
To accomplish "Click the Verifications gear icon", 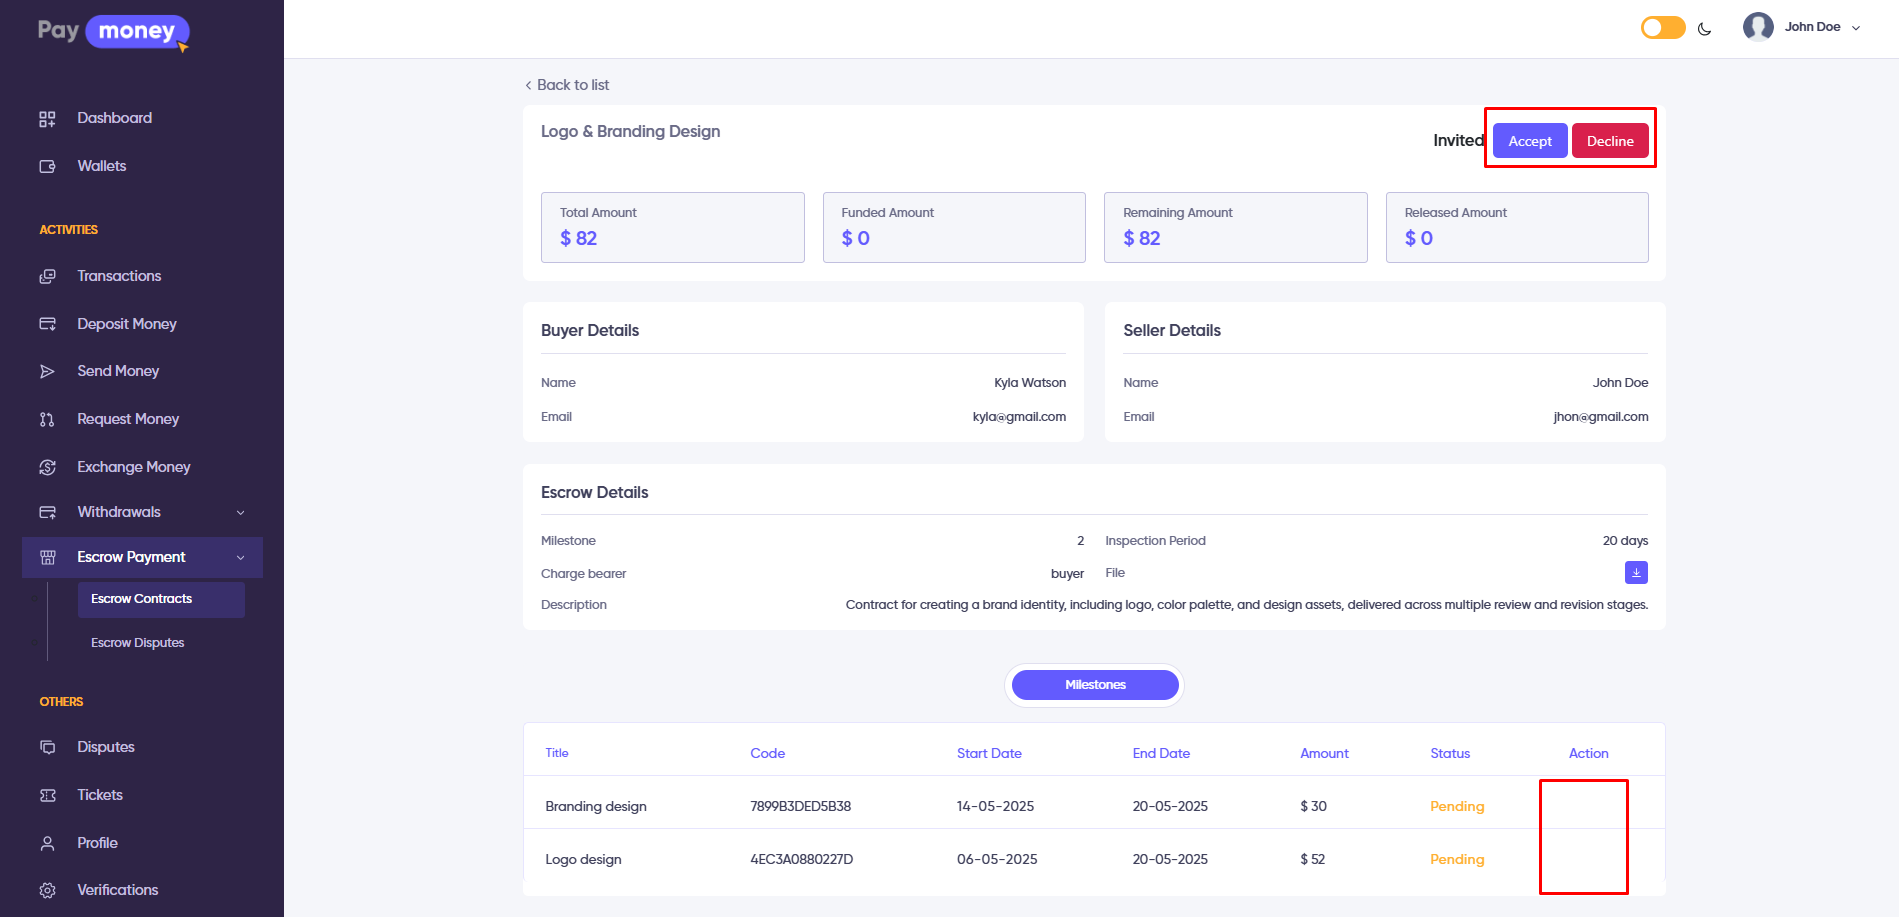I will tap(47, 891).
